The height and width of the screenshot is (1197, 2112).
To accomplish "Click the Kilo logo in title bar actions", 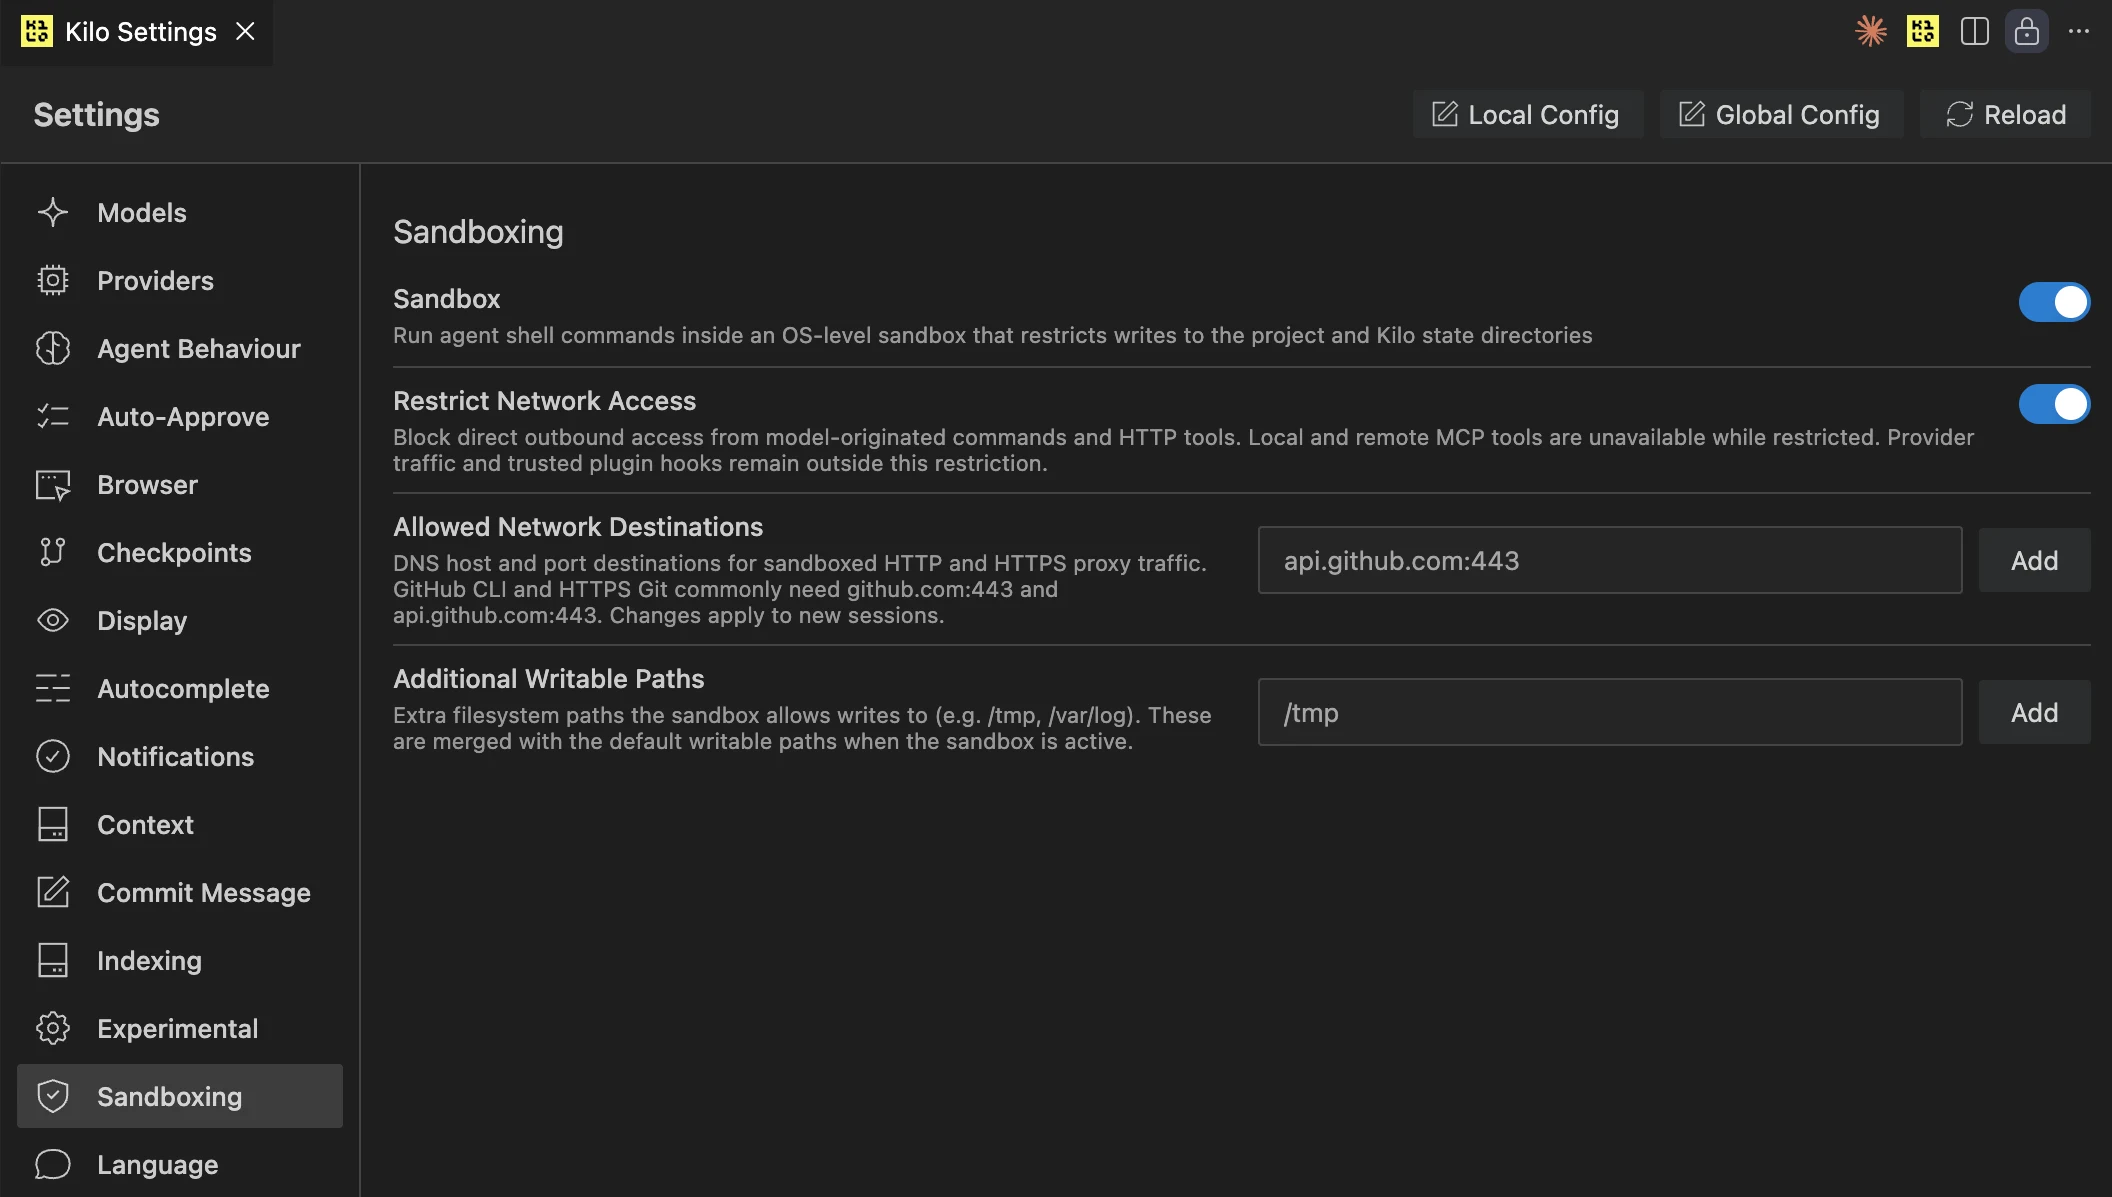I will [1923, 31].
